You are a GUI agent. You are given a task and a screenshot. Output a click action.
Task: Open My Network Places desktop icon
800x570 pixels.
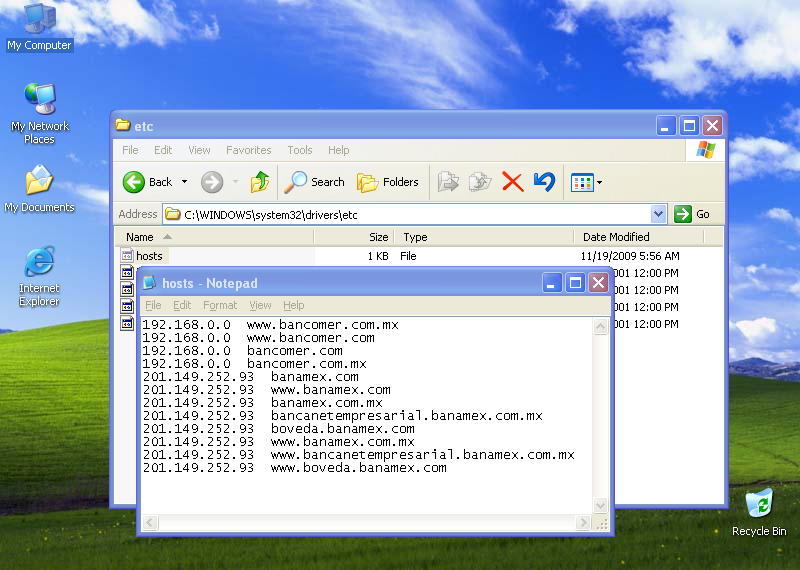(39, 113)
